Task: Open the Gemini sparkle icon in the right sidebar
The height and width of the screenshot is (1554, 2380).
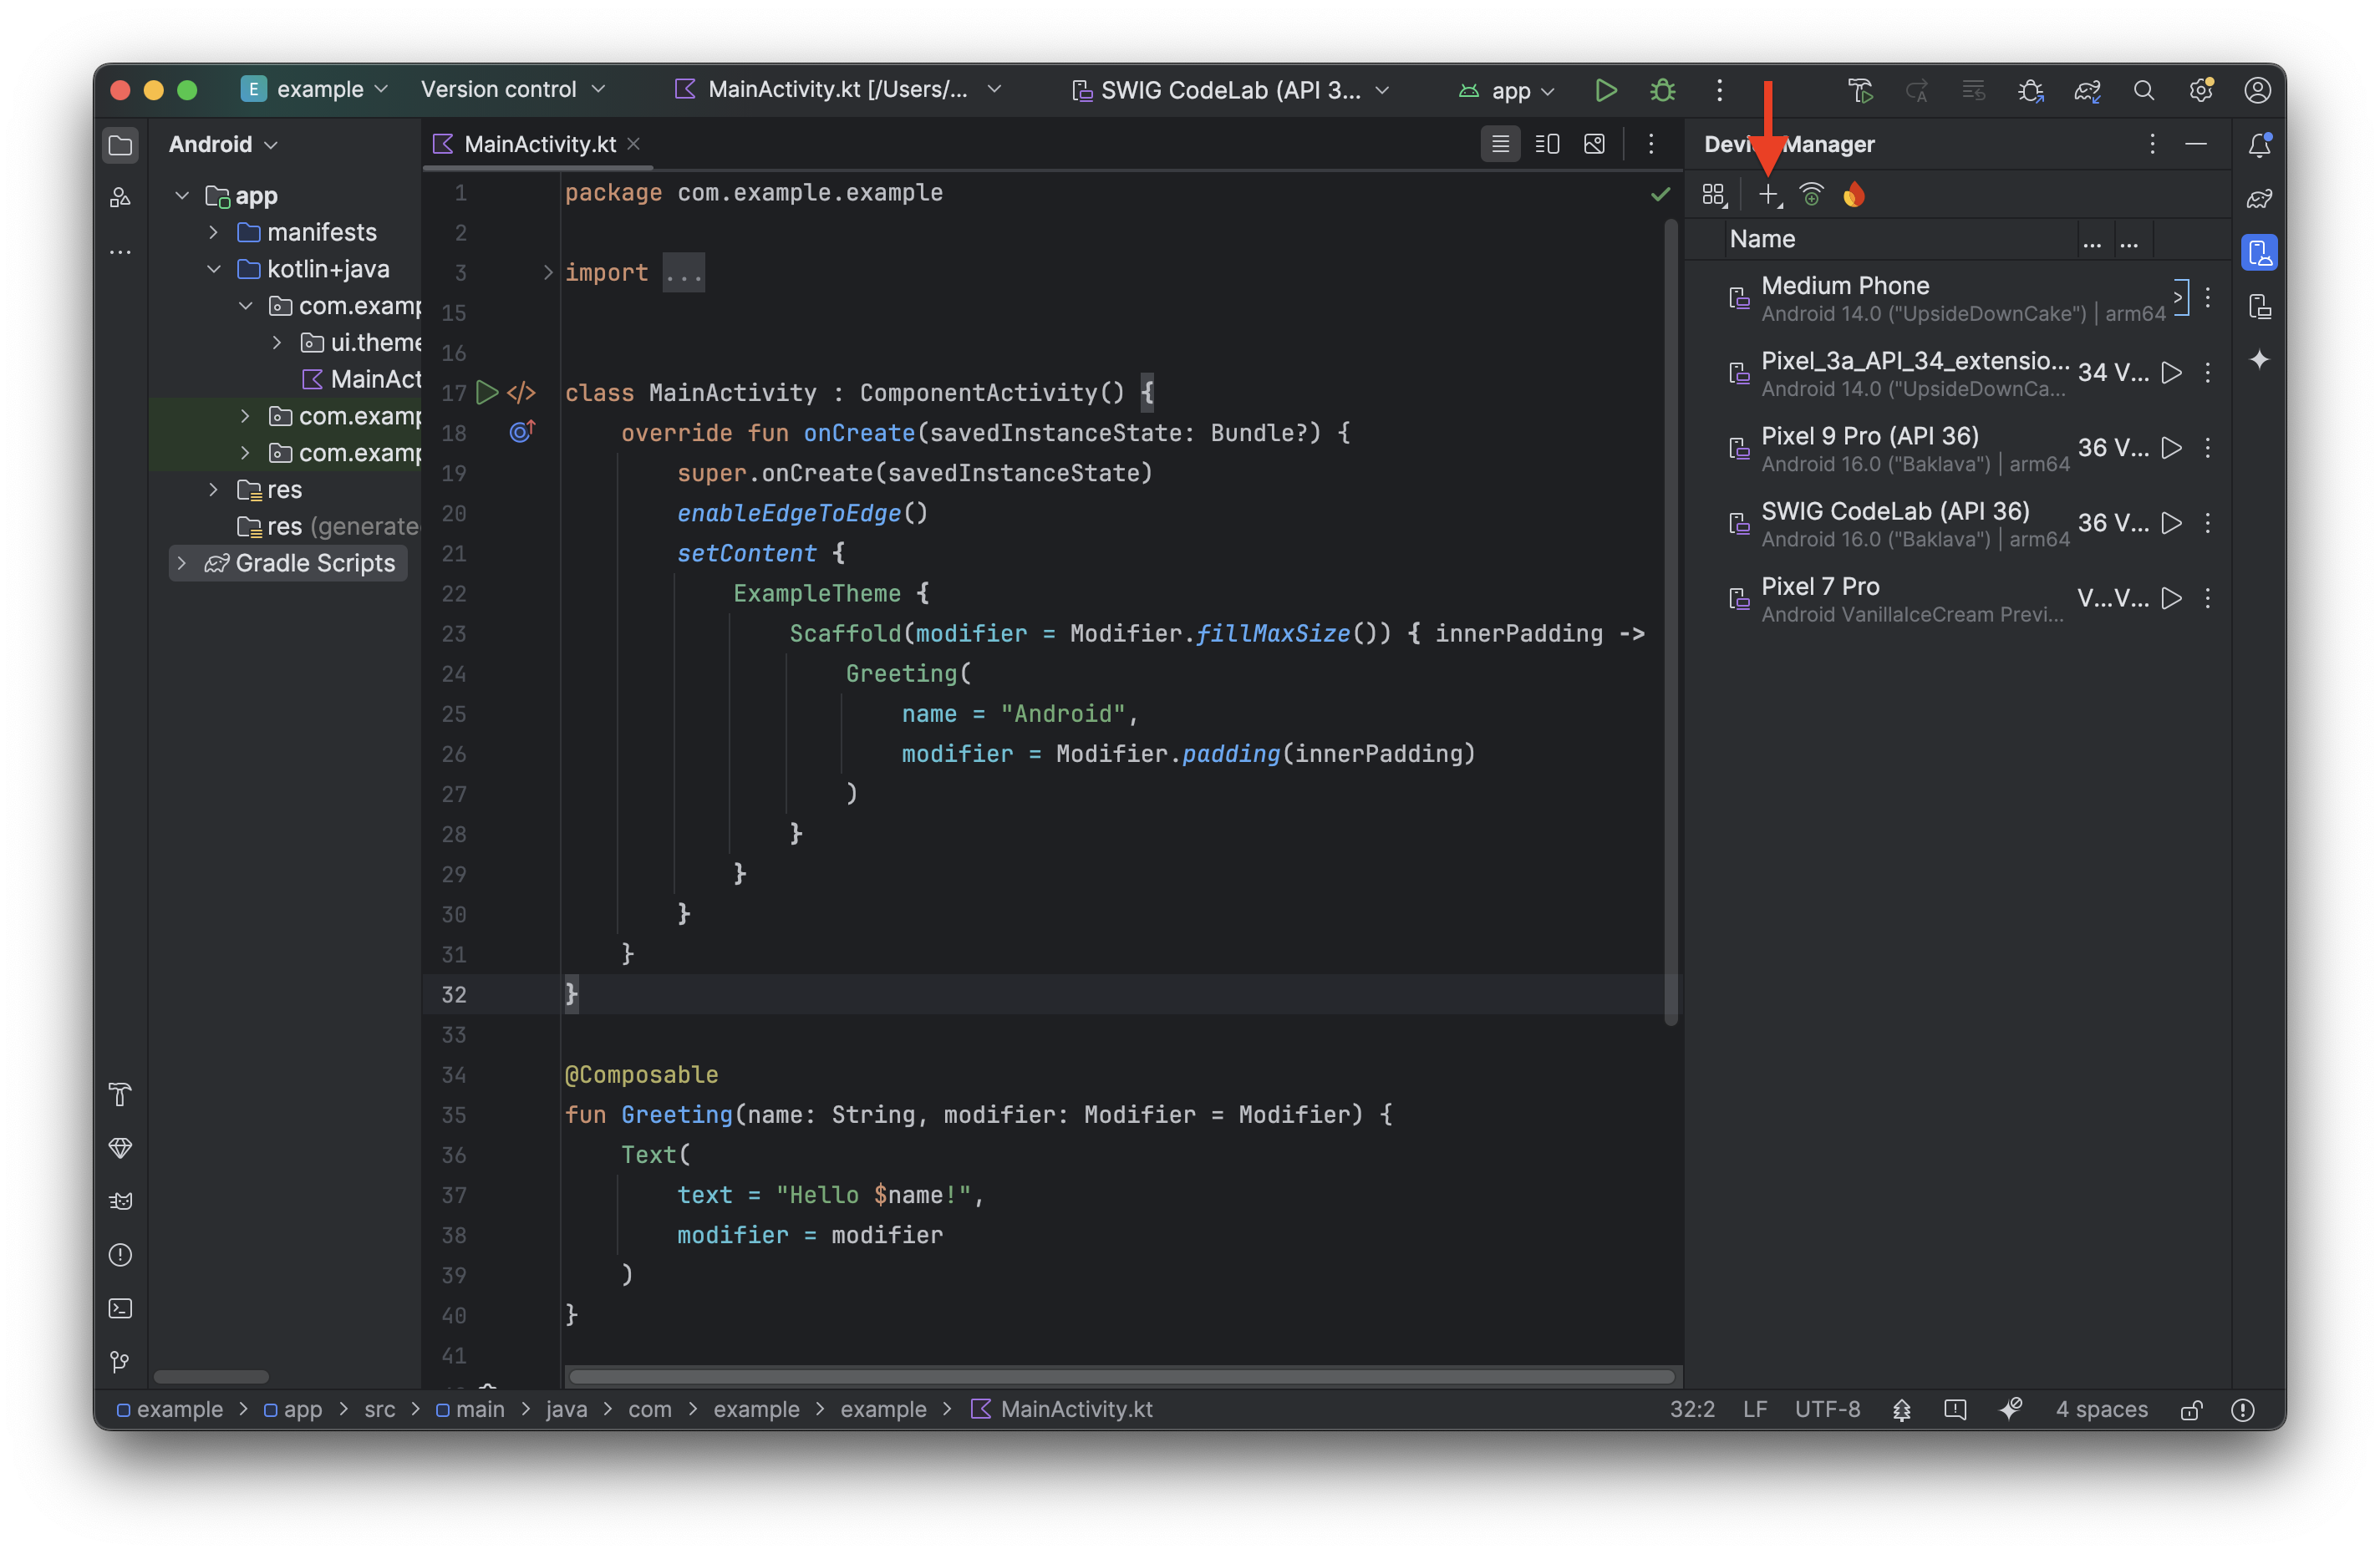Action: tap(2259, 360)
